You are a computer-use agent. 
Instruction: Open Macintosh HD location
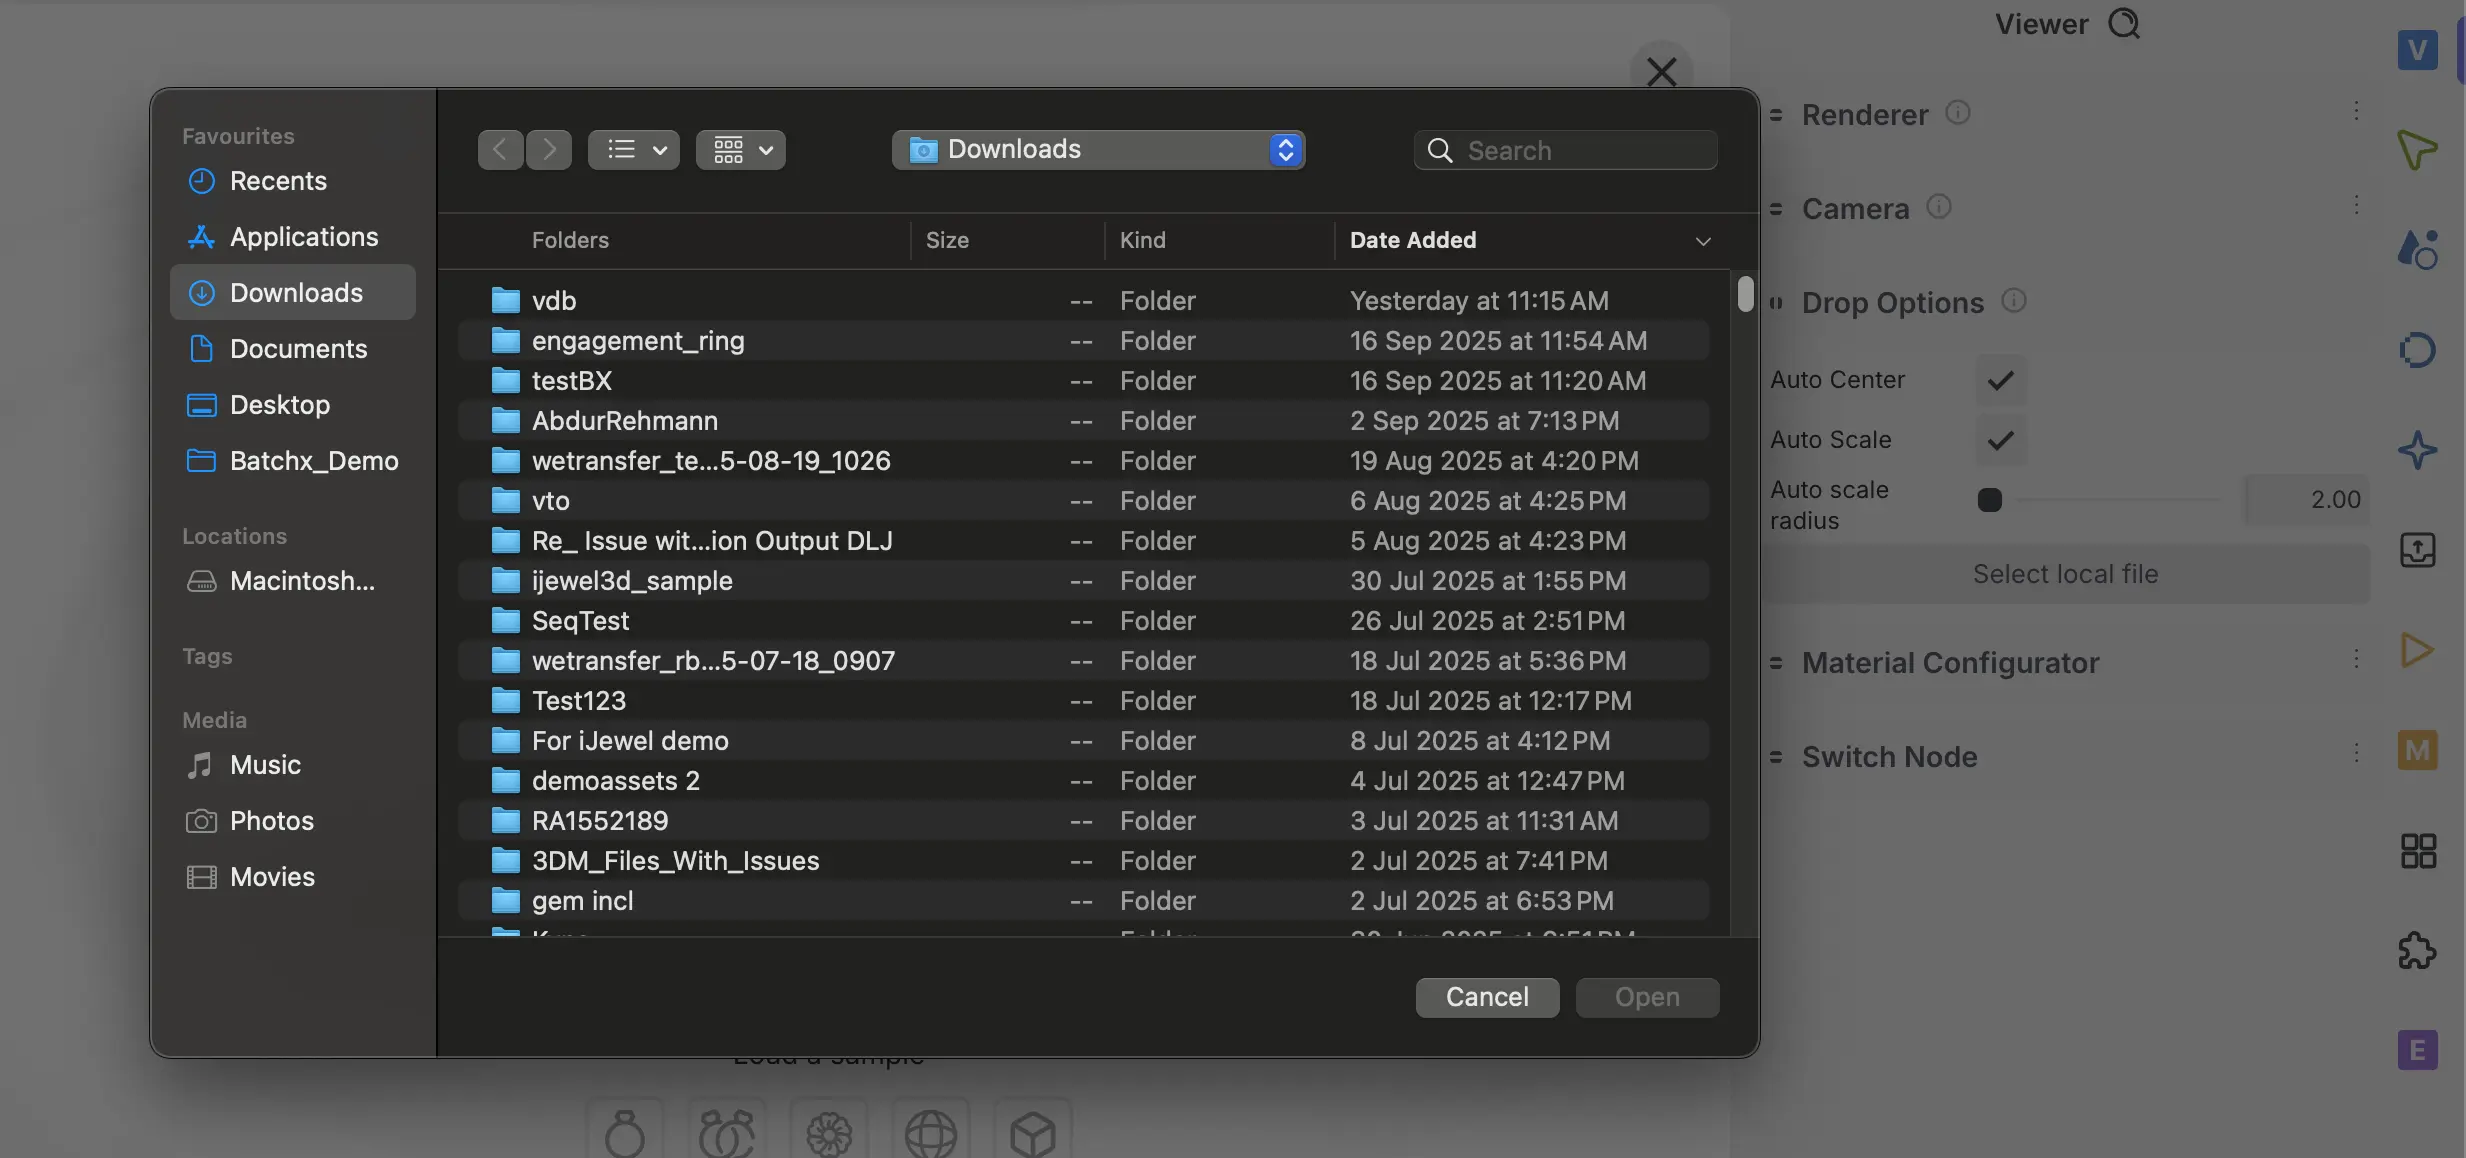293,581
